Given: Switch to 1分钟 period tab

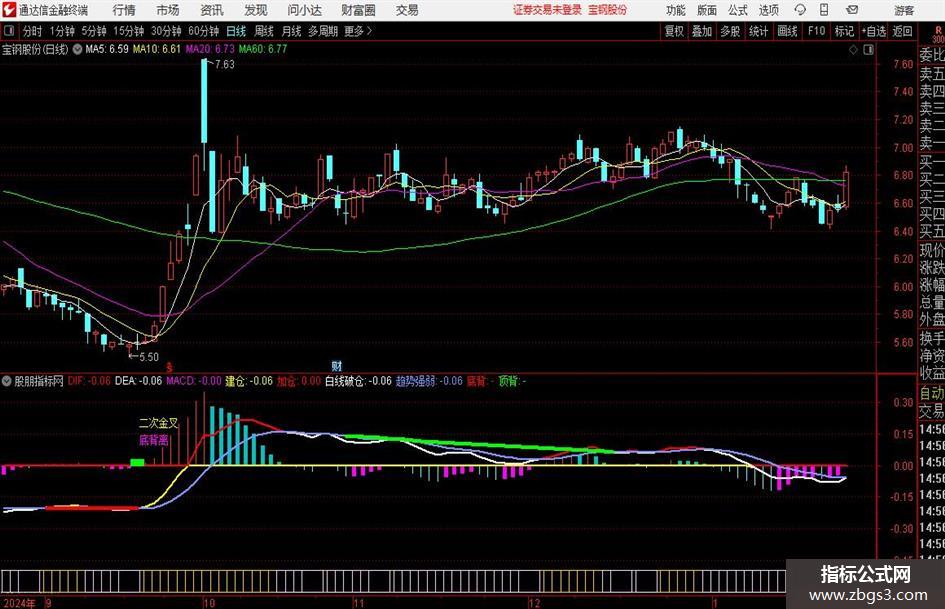Looking at the screenshot, I should 62,31.
